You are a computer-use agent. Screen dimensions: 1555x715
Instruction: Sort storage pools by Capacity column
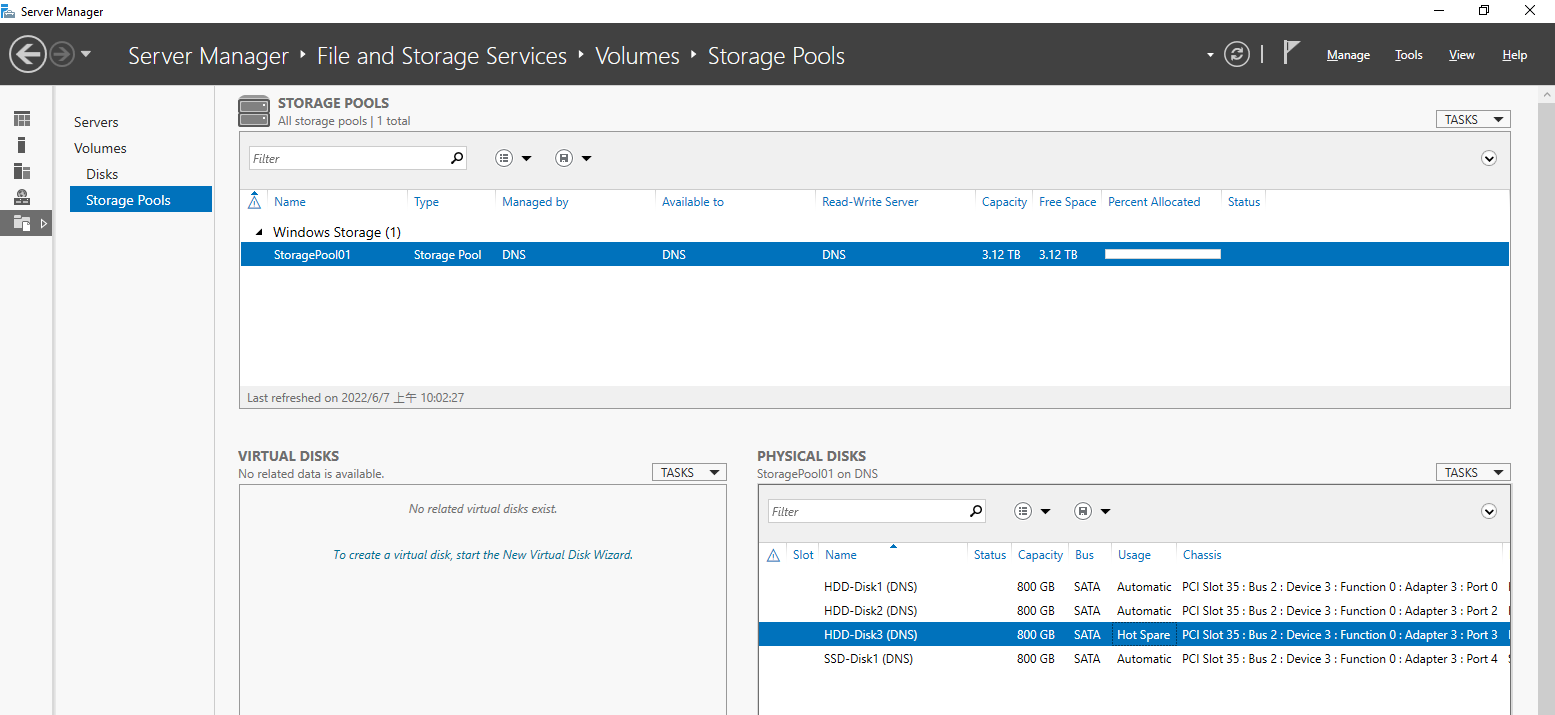click(1004, 202)
